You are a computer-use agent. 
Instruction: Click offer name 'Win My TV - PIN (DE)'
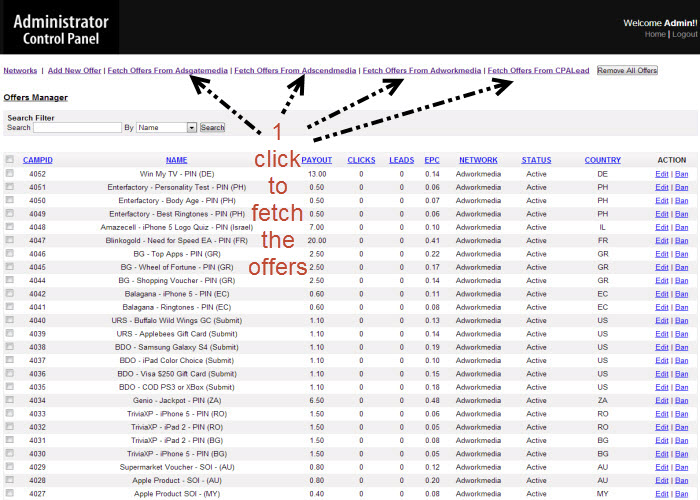pyautogui.click(x=177, y=174)
